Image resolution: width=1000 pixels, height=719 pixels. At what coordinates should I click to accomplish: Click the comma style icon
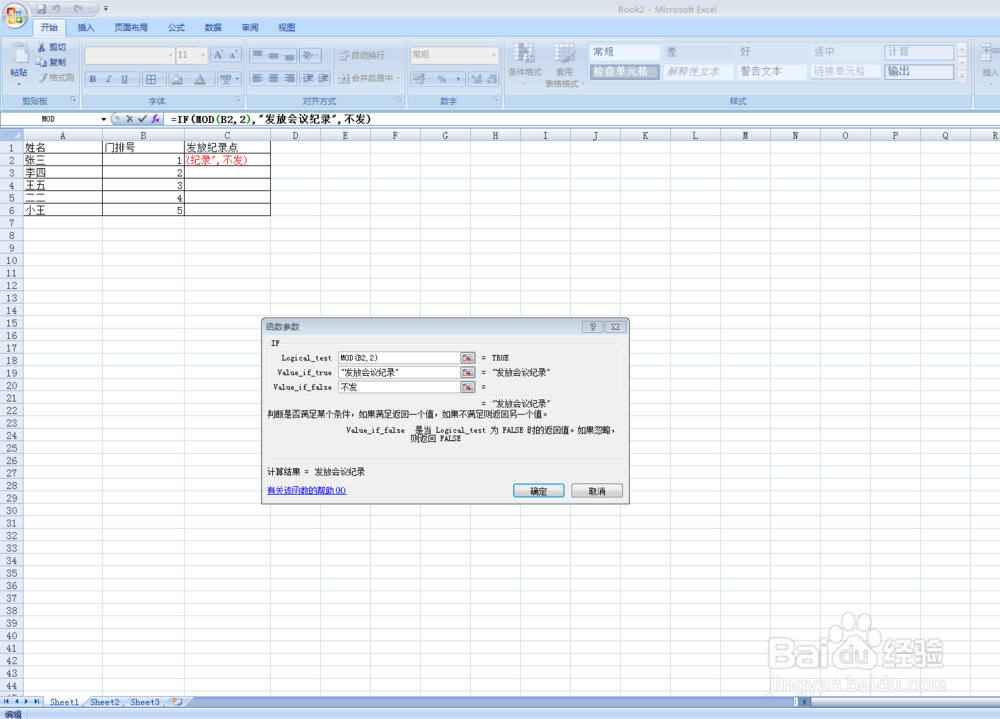point(458,79)
